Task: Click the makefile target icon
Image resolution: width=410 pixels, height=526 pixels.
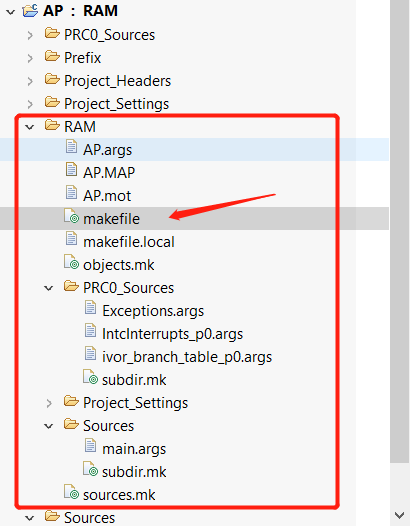Action: click(x=71, y=217)
